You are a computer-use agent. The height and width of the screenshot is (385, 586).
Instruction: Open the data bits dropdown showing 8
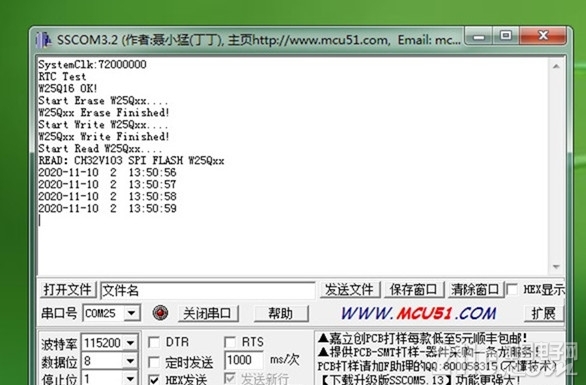[130, 361]
